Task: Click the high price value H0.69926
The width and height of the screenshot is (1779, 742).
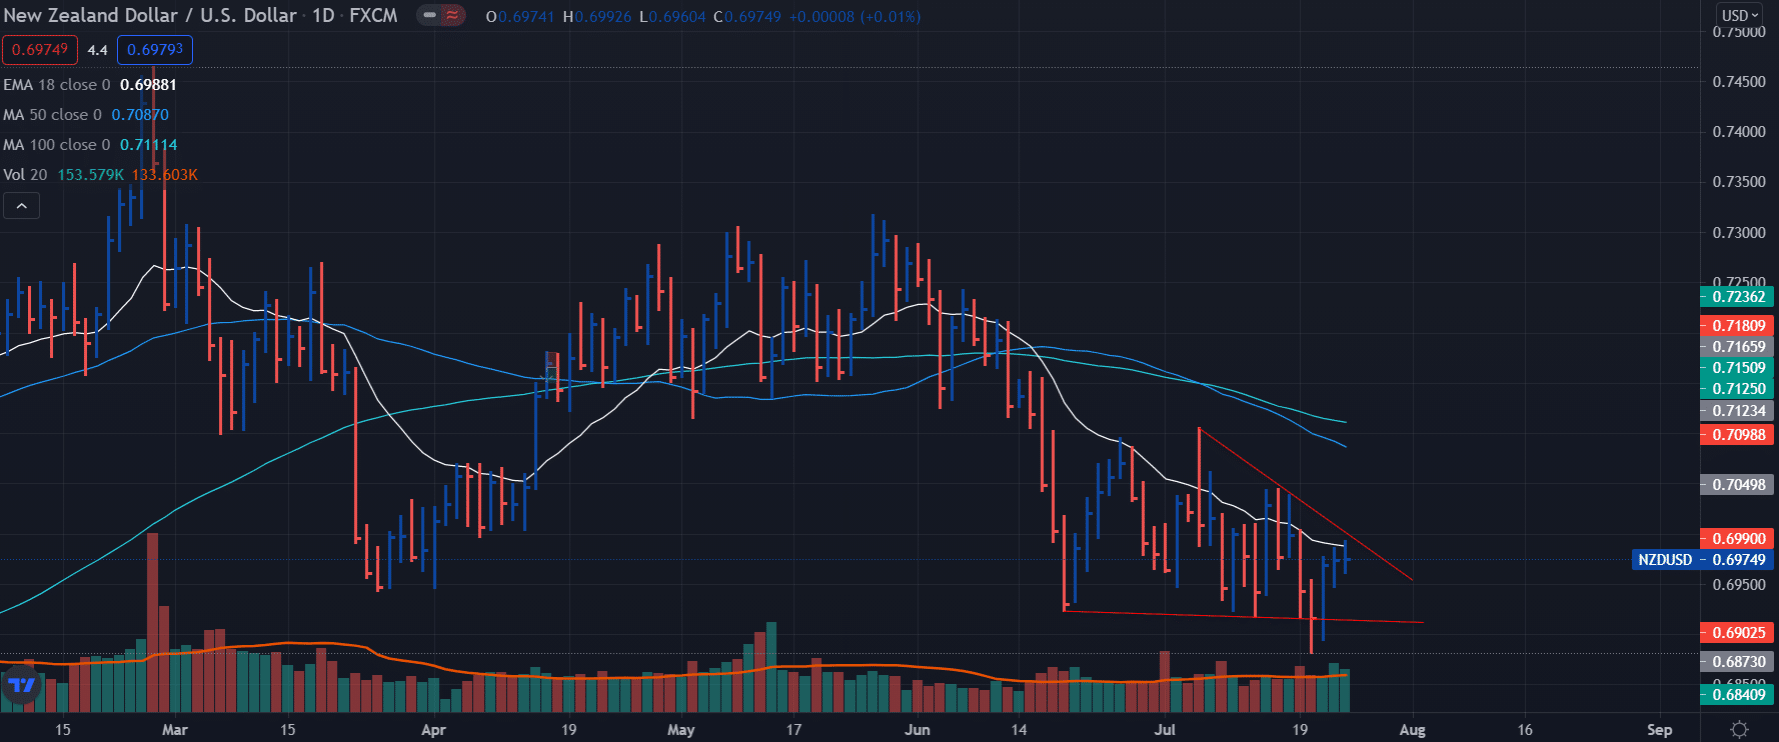Action: click(x=597, y=17)
